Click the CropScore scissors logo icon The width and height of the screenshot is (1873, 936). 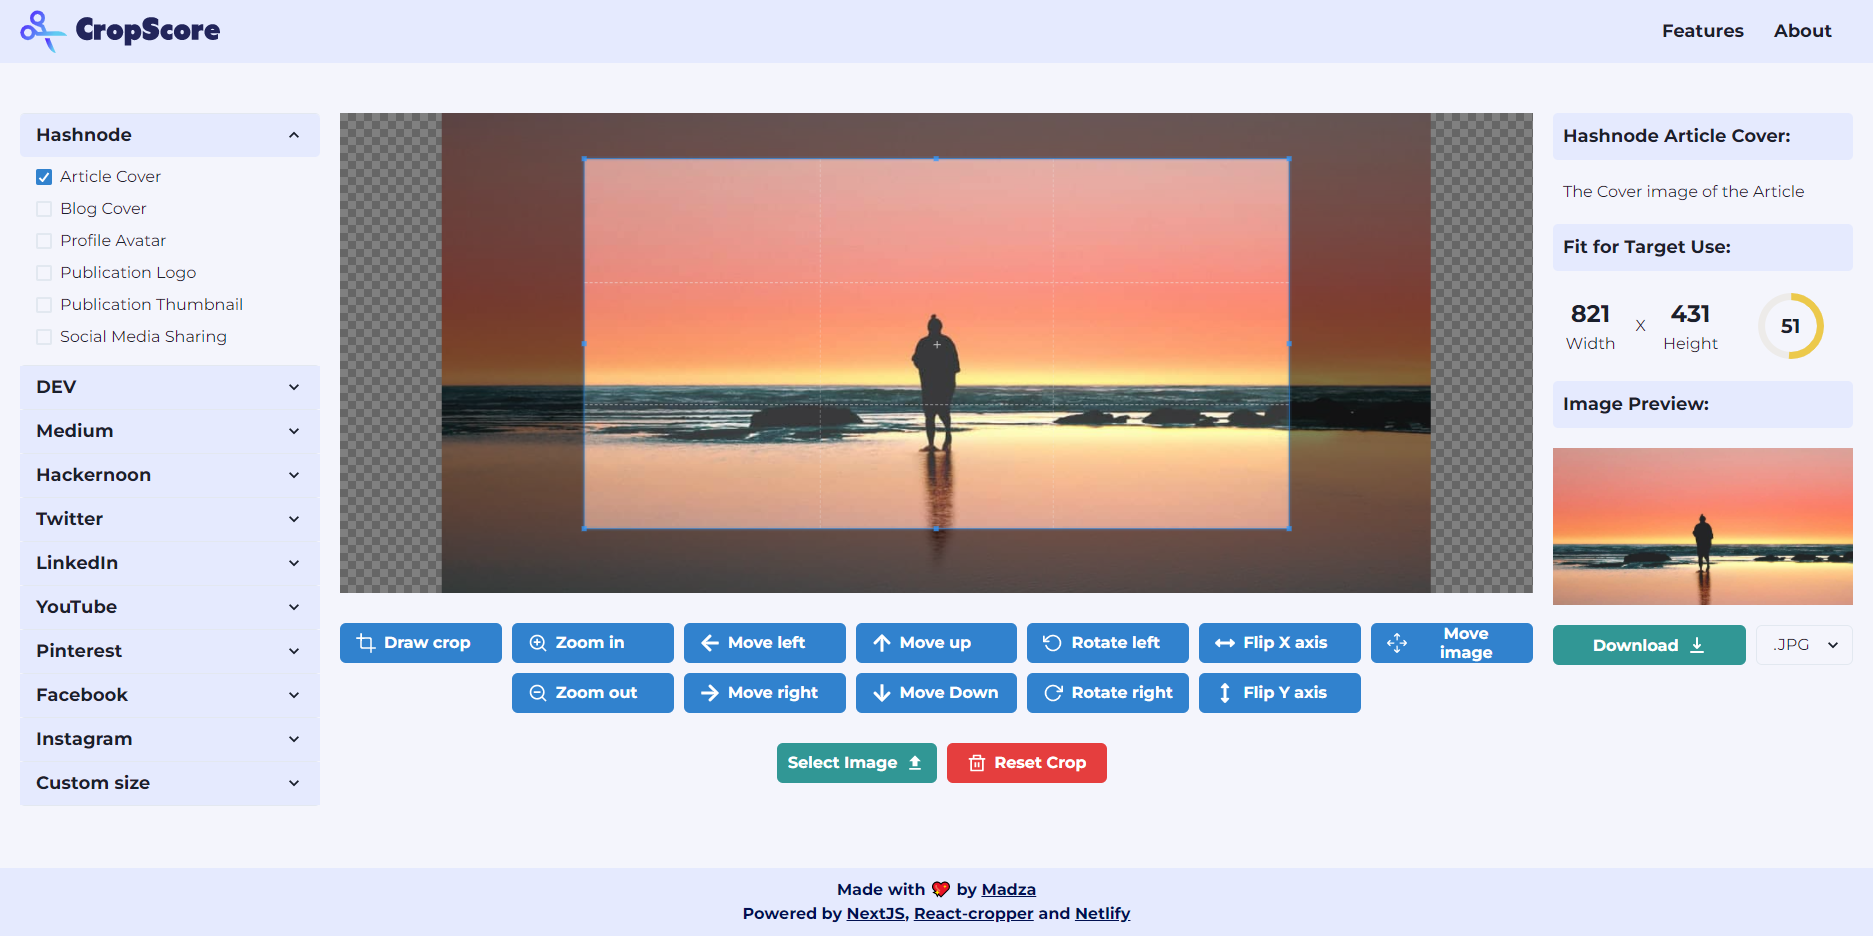pyautogui.click(x=42, y=31)
